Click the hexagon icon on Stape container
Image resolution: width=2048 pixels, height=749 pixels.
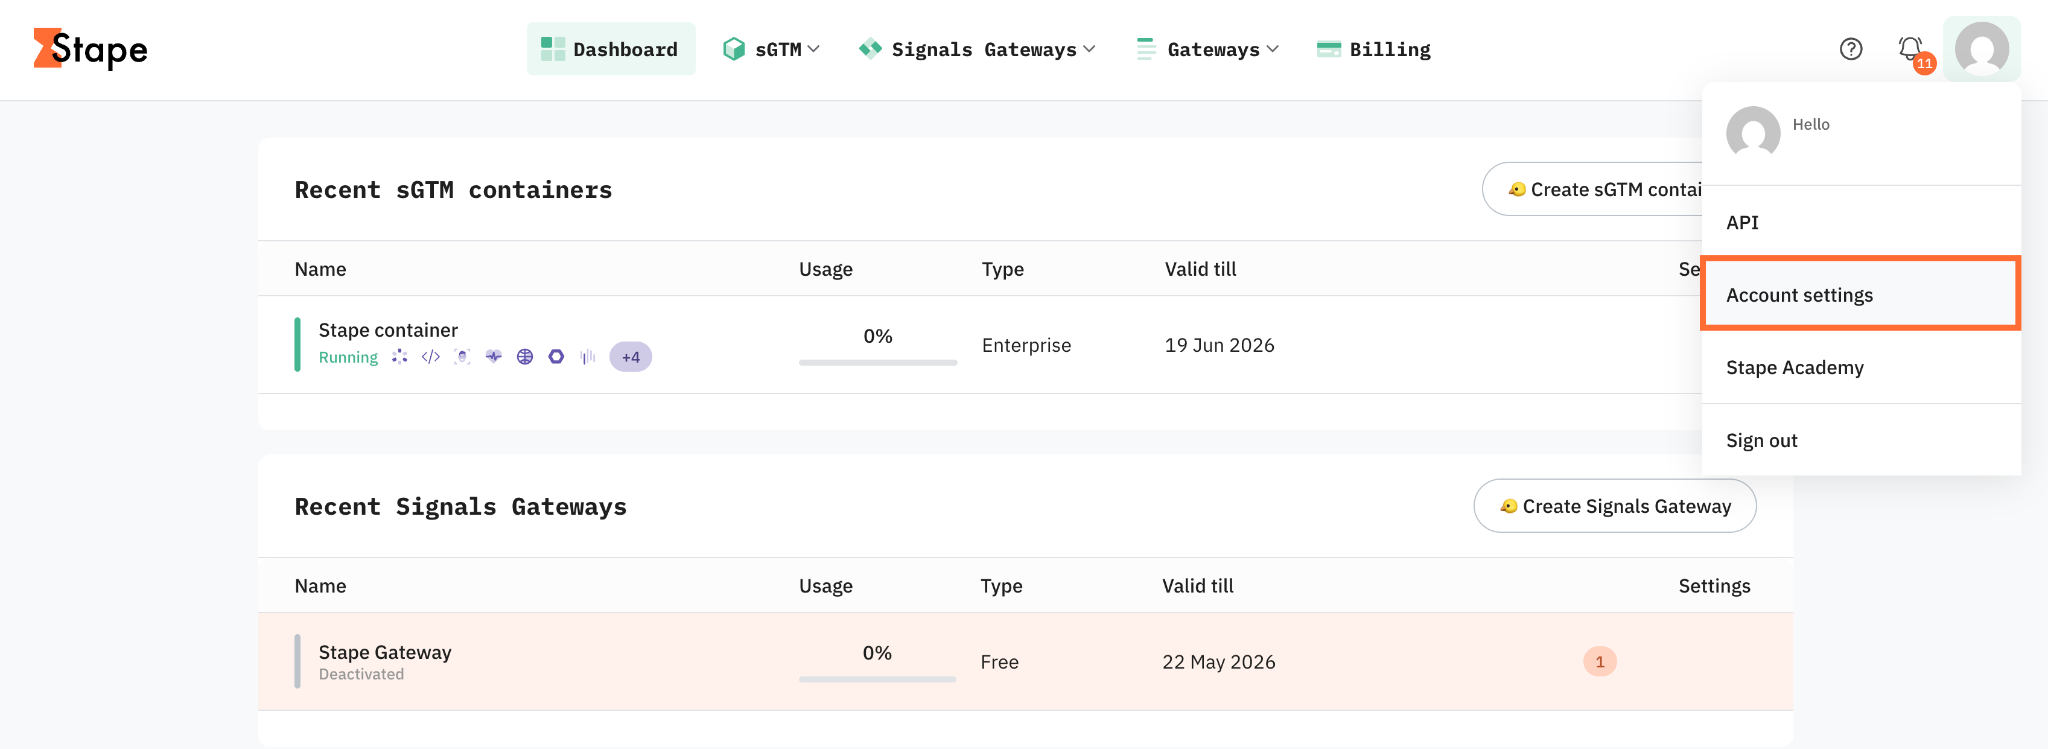coord(556,357)
